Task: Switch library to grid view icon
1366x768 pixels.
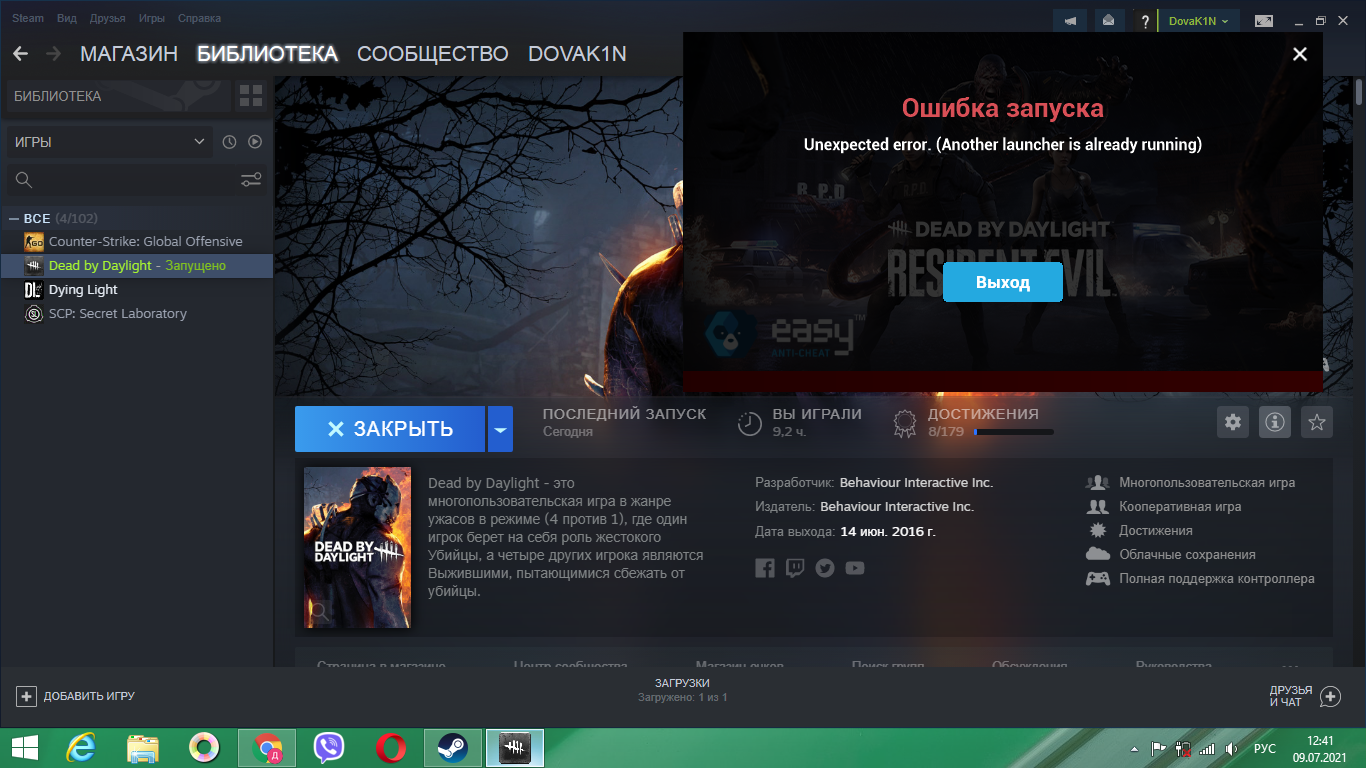Action: point(251,96)
